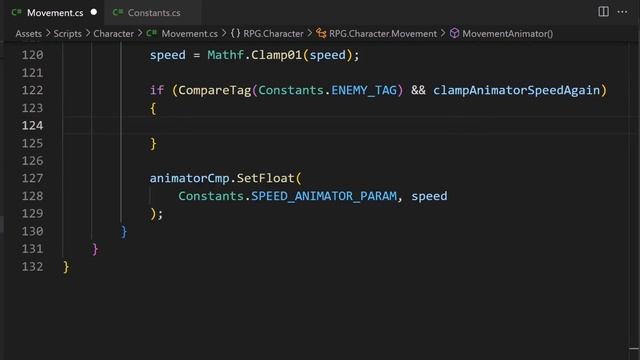Screen dimensions: 640x360
Task: Click line number 127
Action: click(x=32, y=178)
